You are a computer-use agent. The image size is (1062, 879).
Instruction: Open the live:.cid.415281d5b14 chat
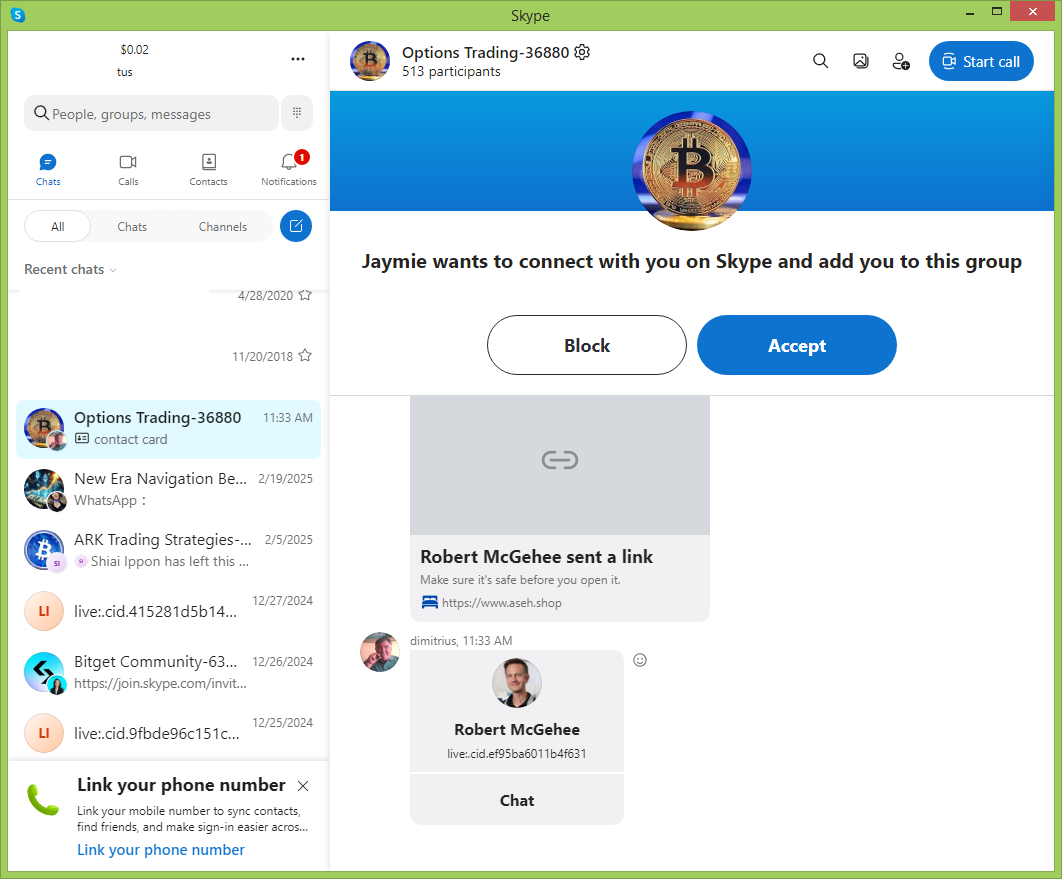pos(168,612)
